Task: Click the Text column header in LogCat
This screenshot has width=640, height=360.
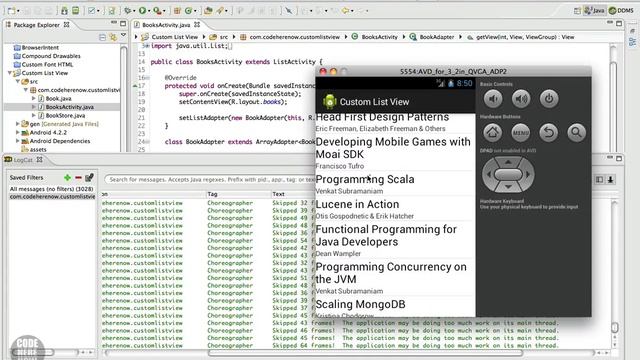Action: coord(278,194)
